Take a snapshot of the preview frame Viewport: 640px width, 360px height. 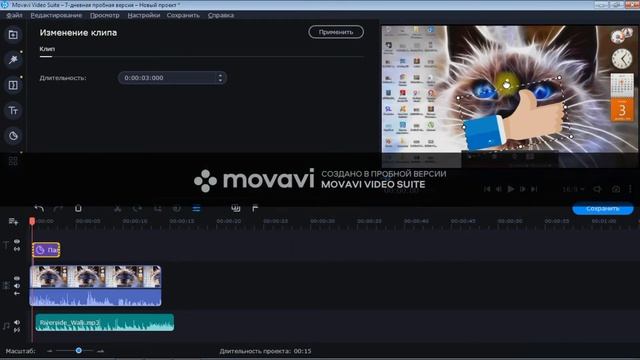coord(616,189)
